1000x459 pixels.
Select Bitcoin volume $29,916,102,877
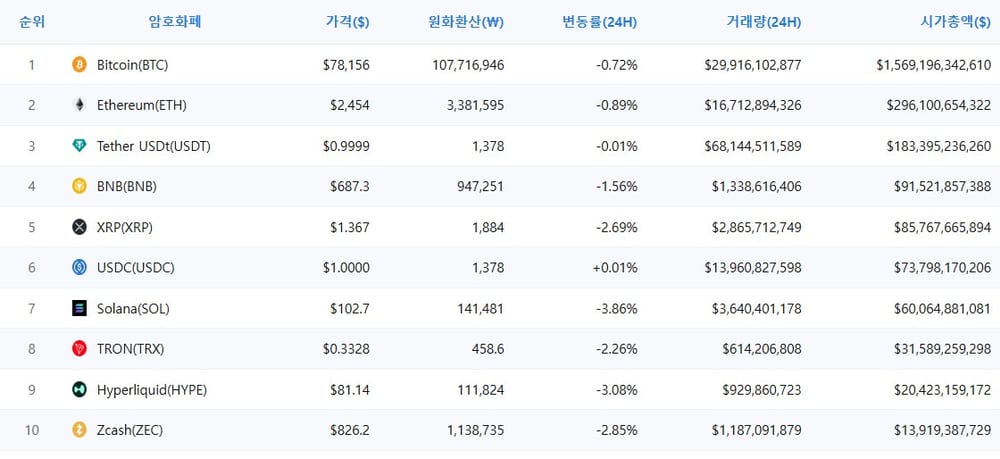click(x=753, y=65)
